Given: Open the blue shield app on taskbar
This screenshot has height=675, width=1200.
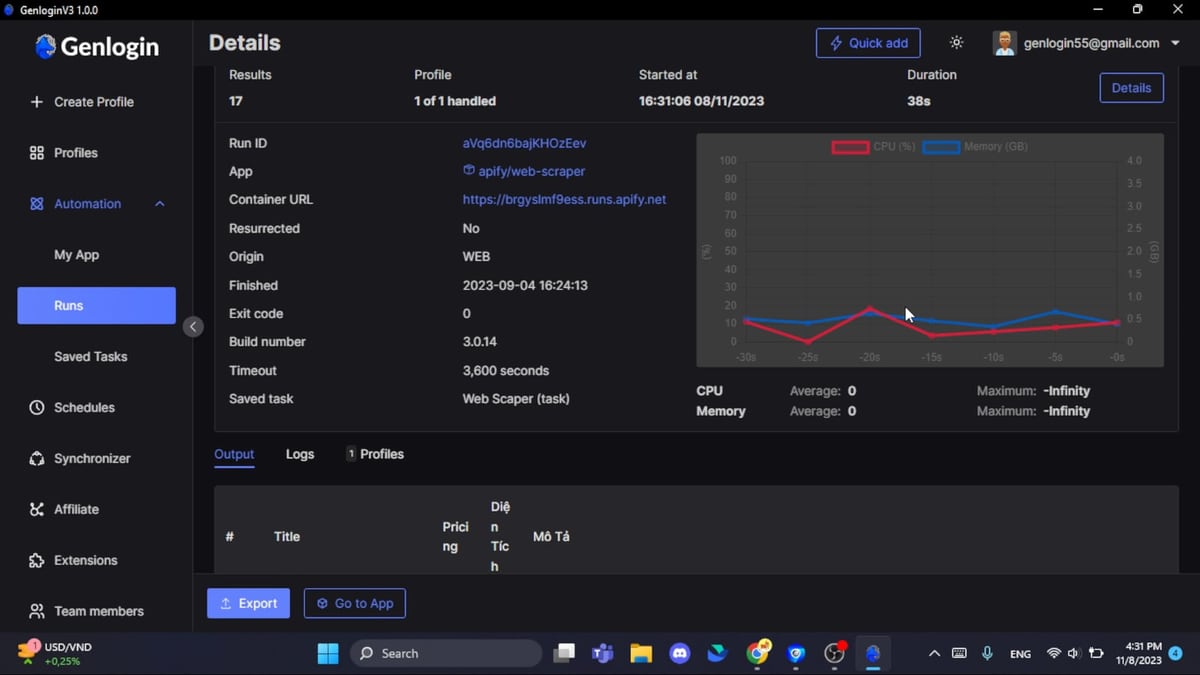Looking at the screenshot, I should 796,654.
